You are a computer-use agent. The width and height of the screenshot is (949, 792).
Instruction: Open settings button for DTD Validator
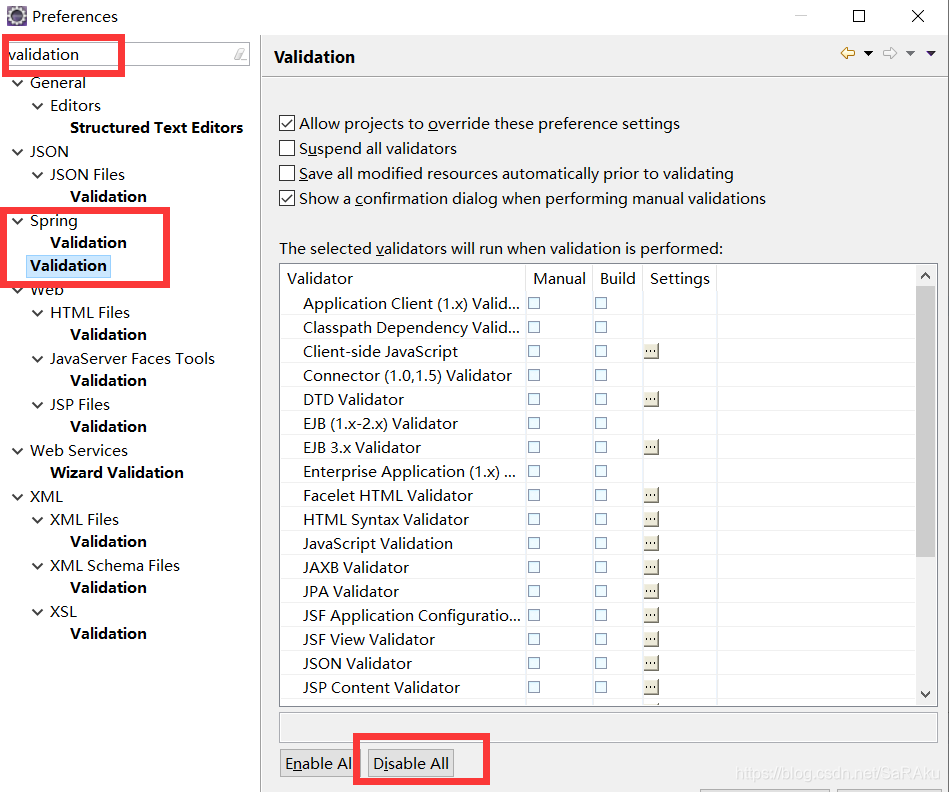(x=651, y=399)
